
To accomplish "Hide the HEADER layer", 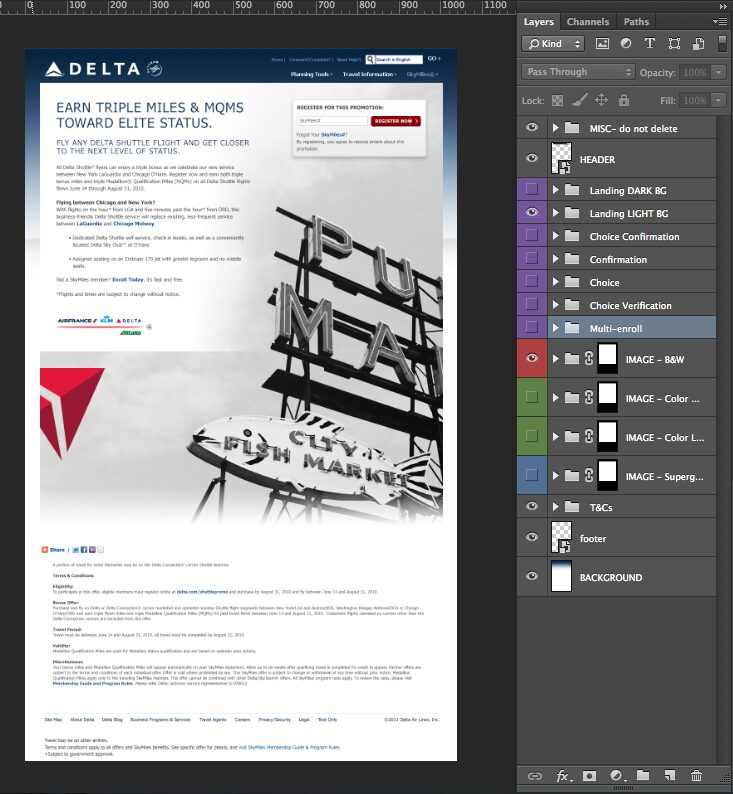I will 532,158.
